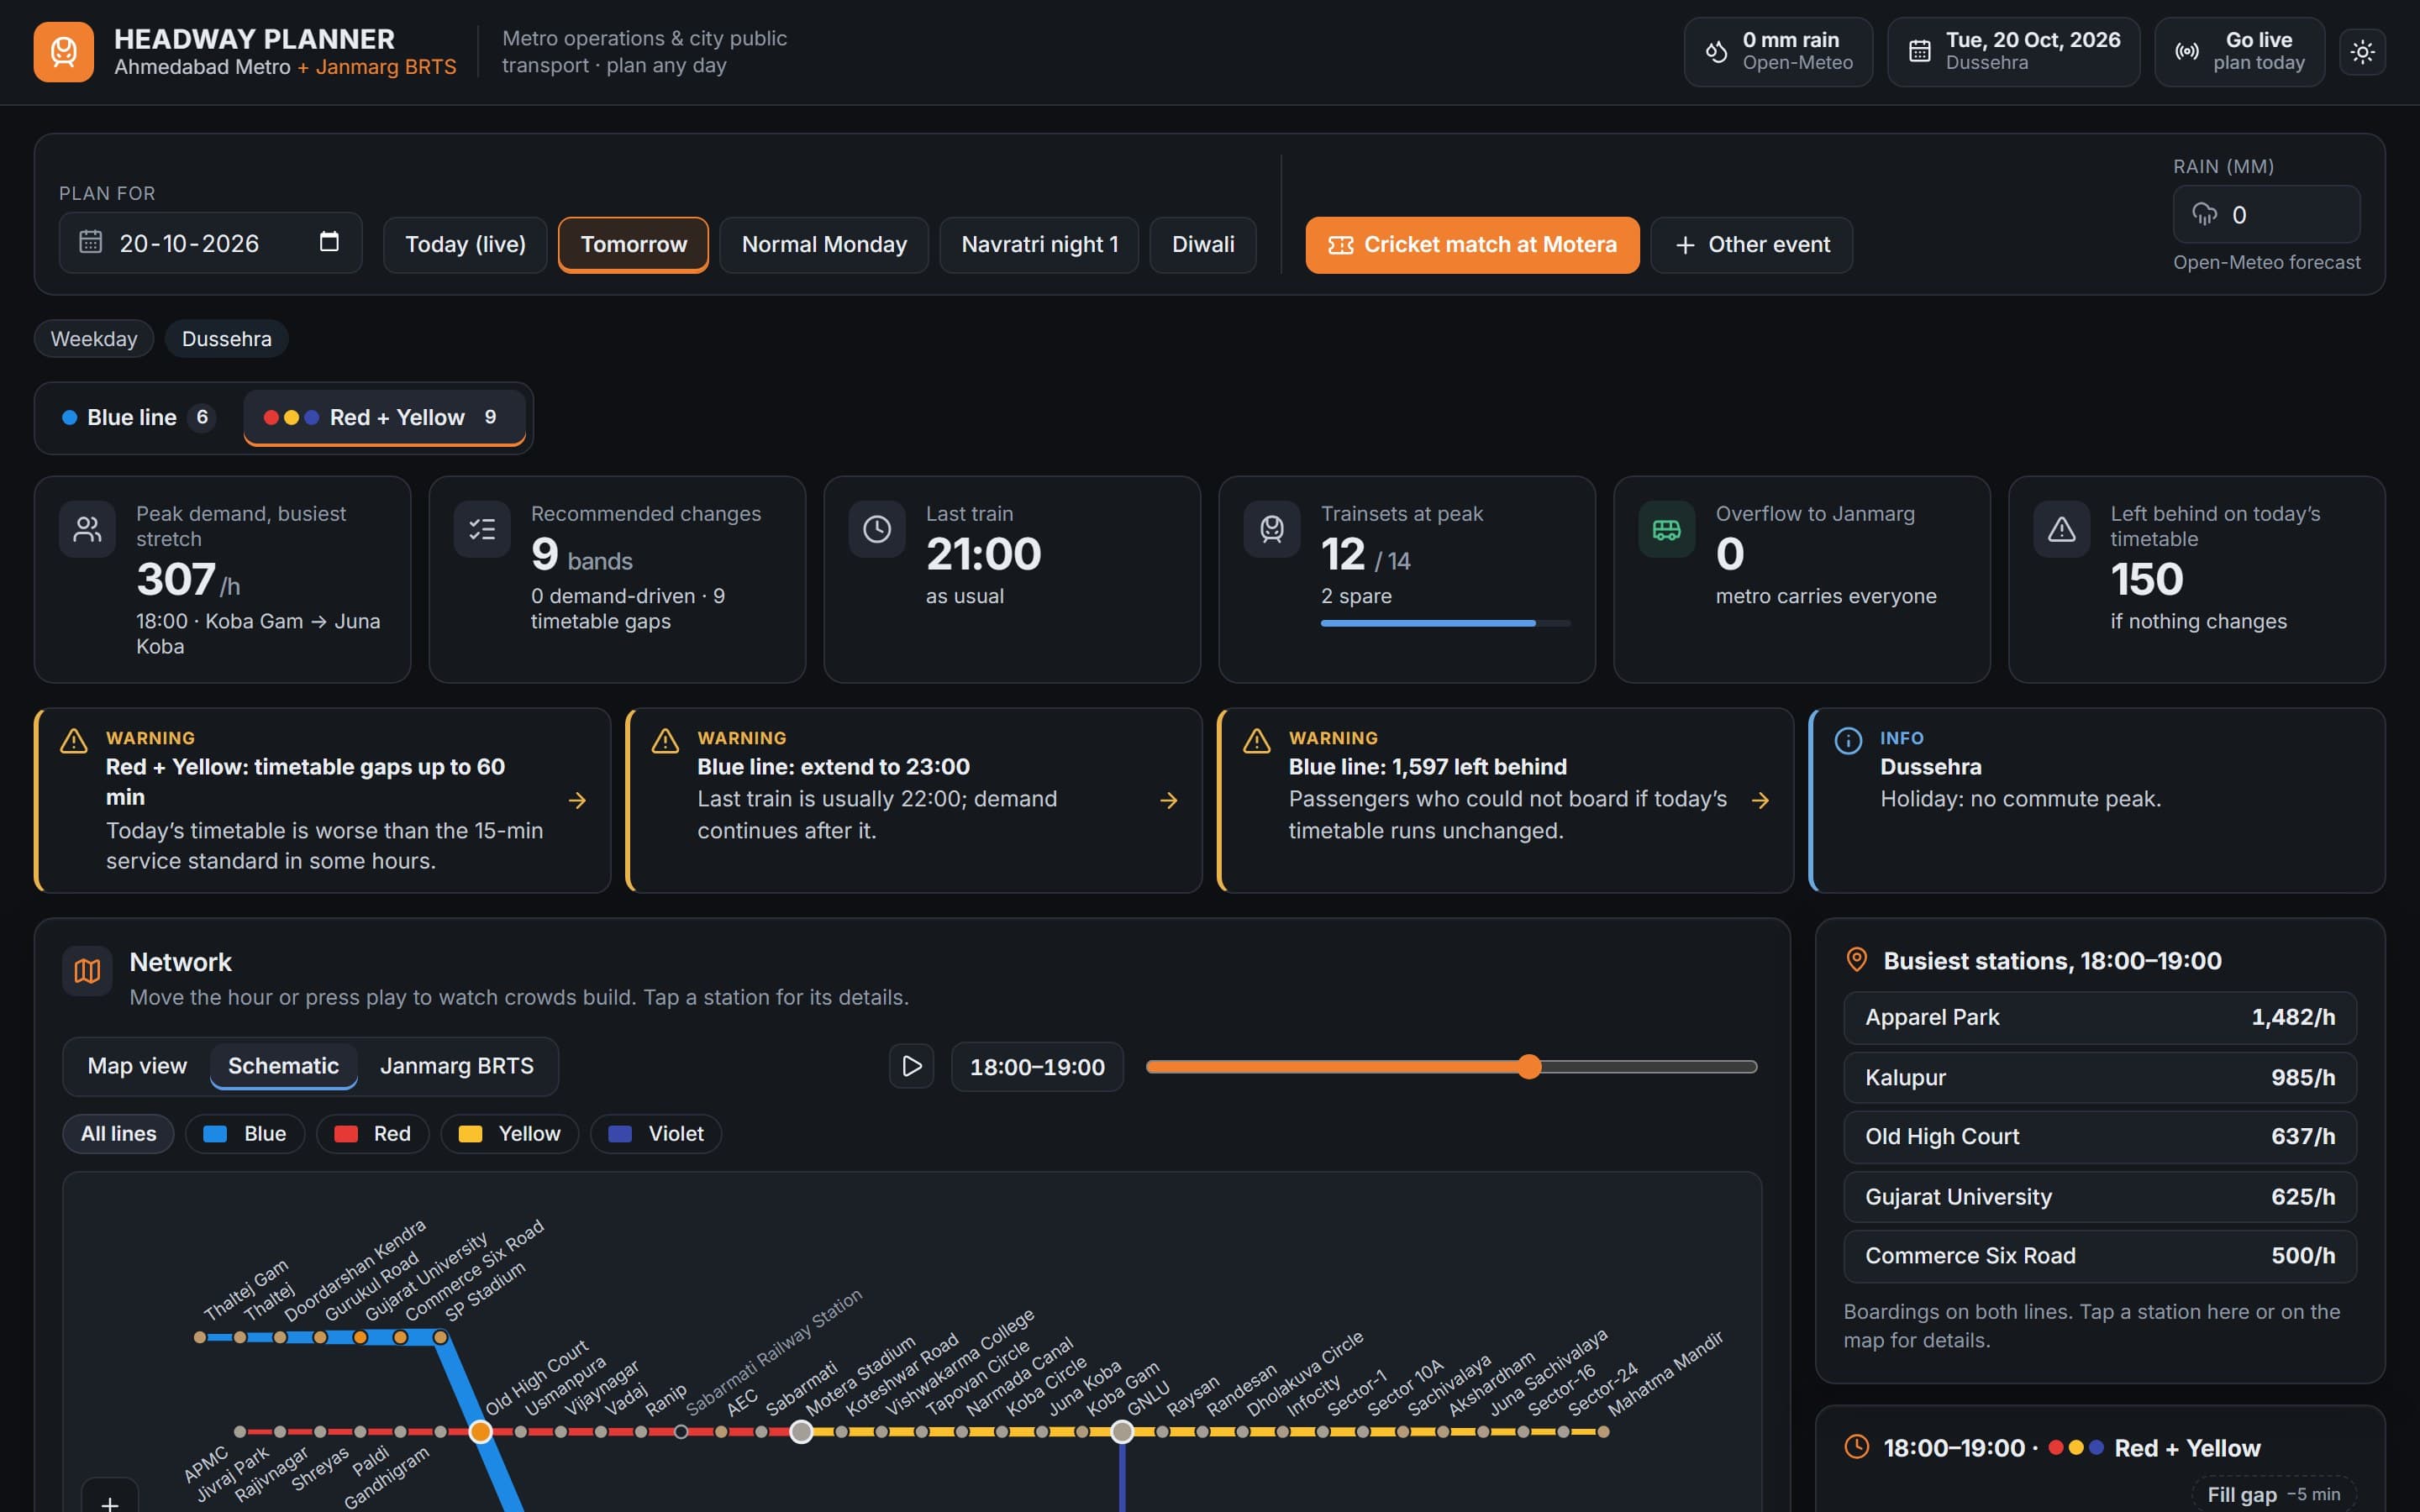Click the clock icon on Last train card
This screenshot has height=1512, width=2420.
(x=877, y=529)
